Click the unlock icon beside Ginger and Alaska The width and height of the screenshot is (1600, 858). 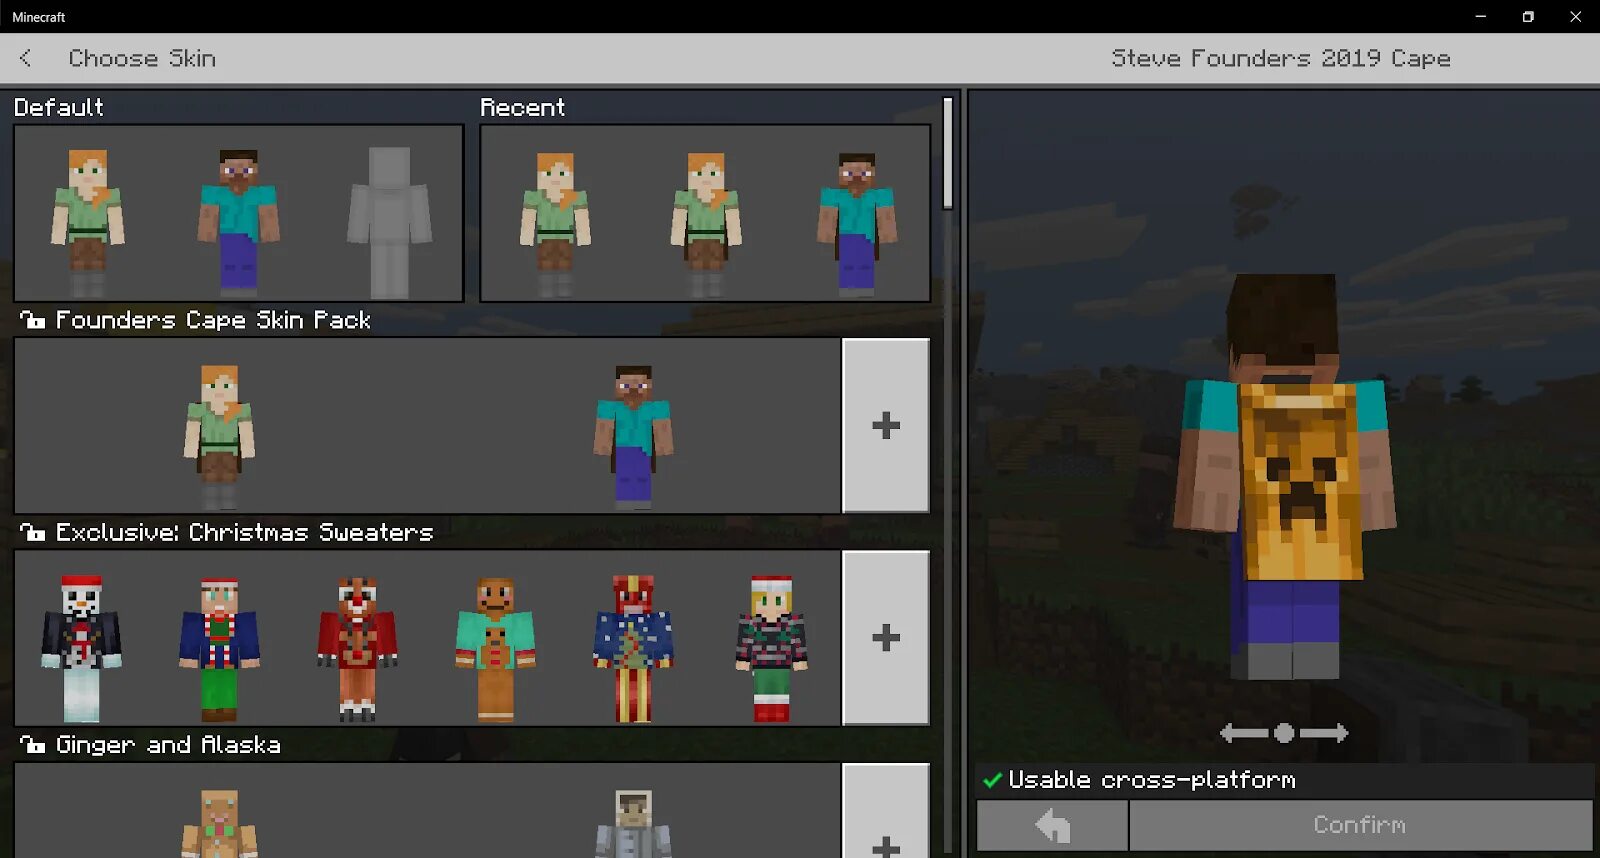(32, 744)
